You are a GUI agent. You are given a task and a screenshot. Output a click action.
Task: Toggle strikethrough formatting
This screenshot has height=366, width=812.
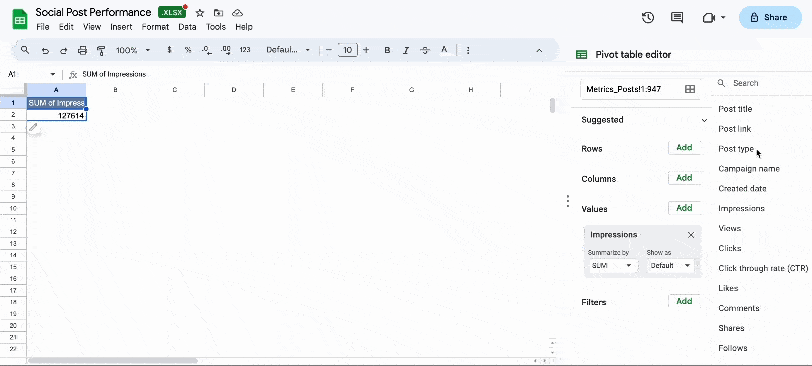pos(425,50)
